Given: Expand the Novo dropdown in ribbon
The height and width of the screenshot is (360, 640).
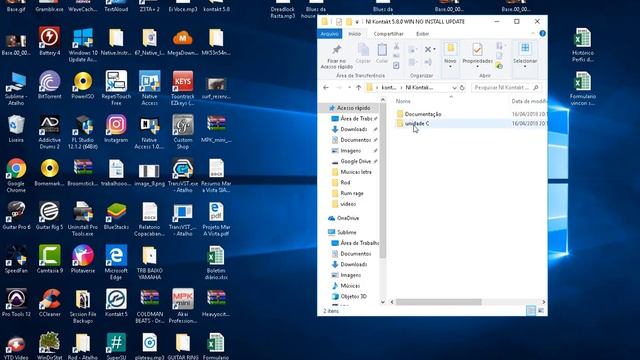Looking at the screenshot, I should pyautogui.click(x=450, y=66).
